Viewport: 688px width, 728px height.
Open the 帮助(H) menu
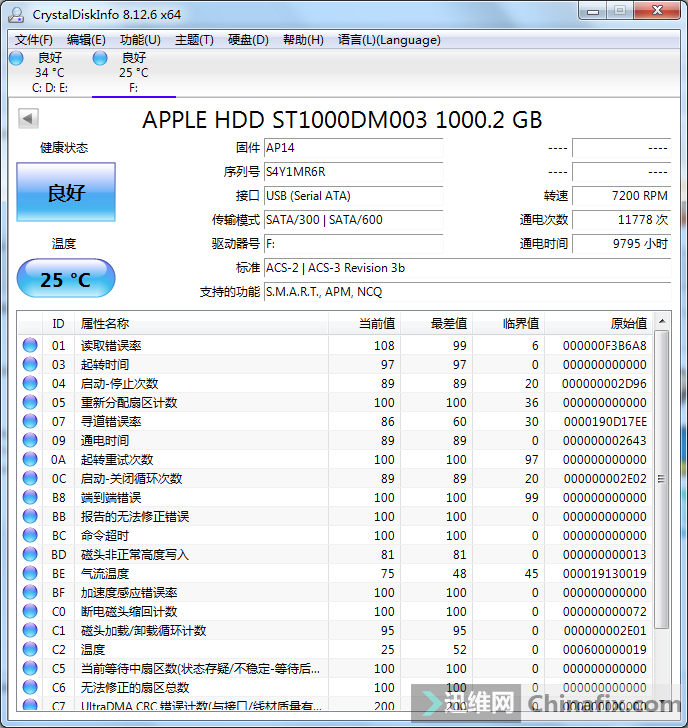coord(303,40)
